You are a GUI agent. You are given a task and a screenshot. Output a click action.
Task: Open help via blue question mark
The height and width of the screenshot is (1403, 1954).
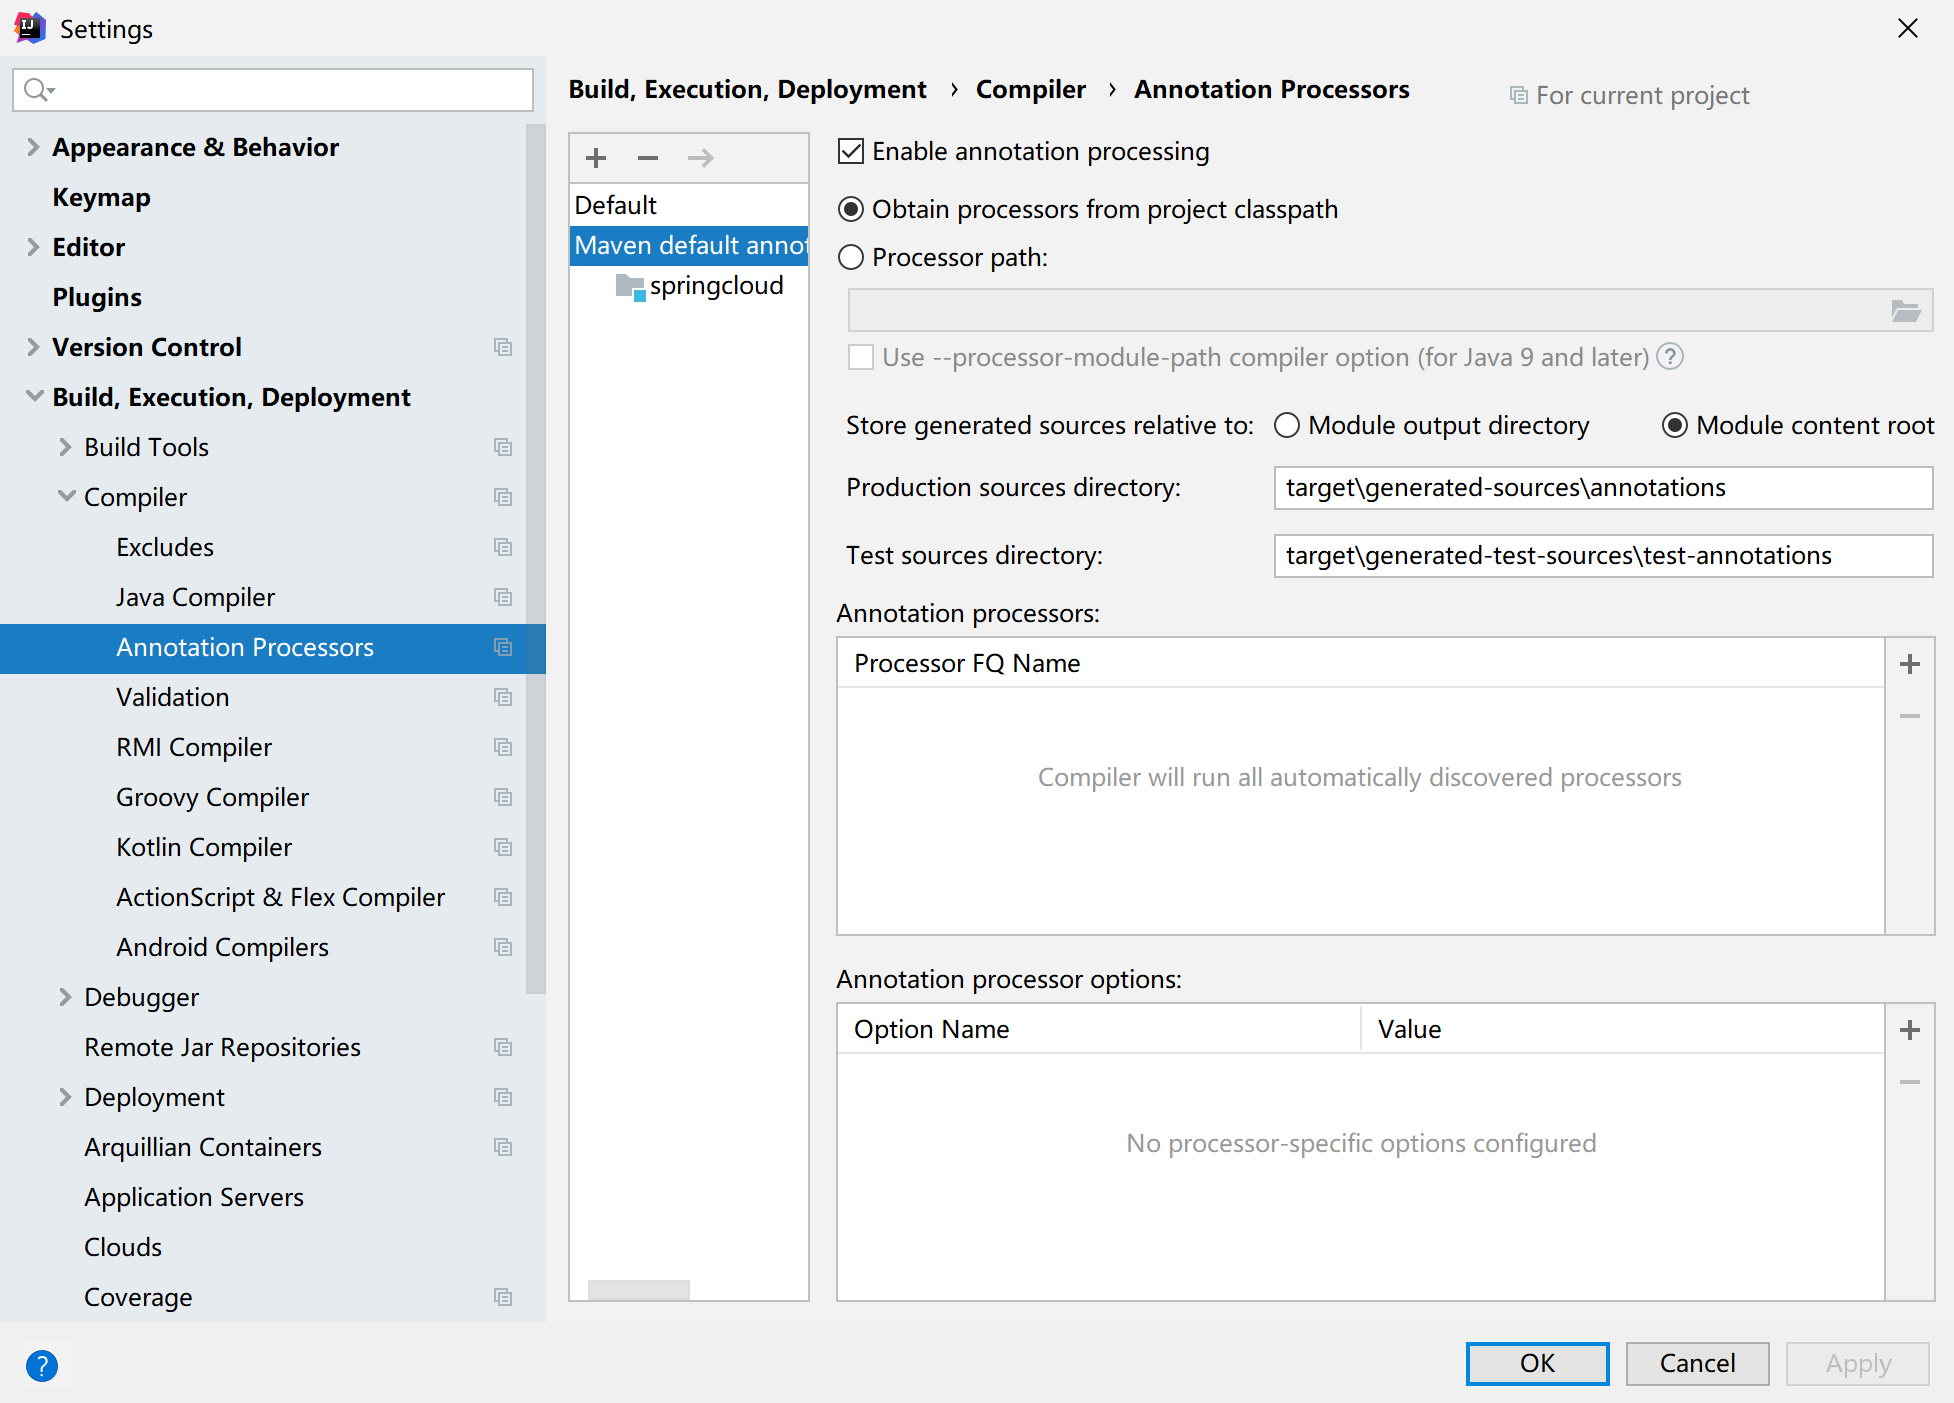point(42,1365)
